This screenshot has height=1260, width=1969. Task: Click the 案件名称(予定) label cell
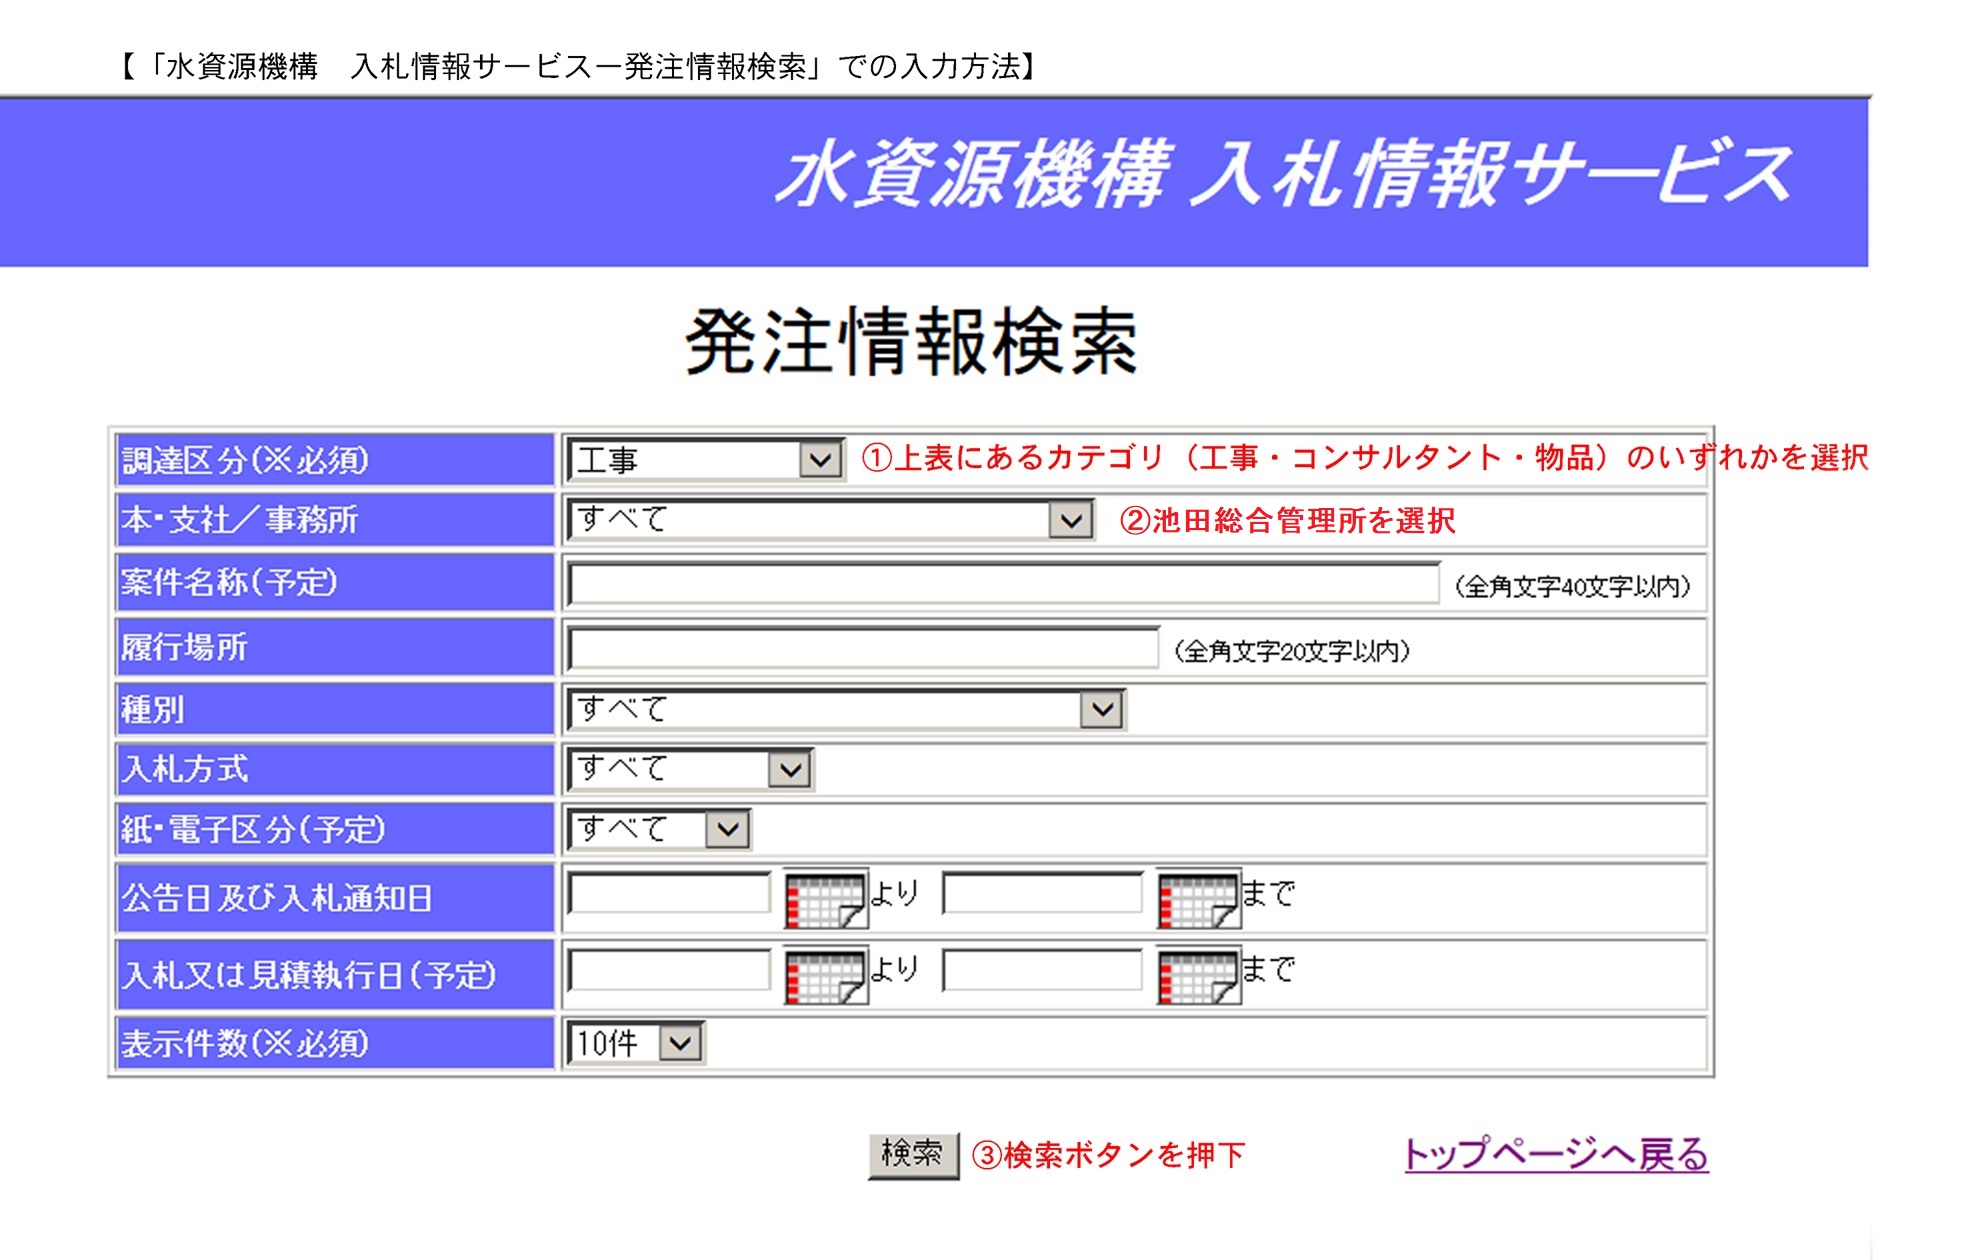335,582
